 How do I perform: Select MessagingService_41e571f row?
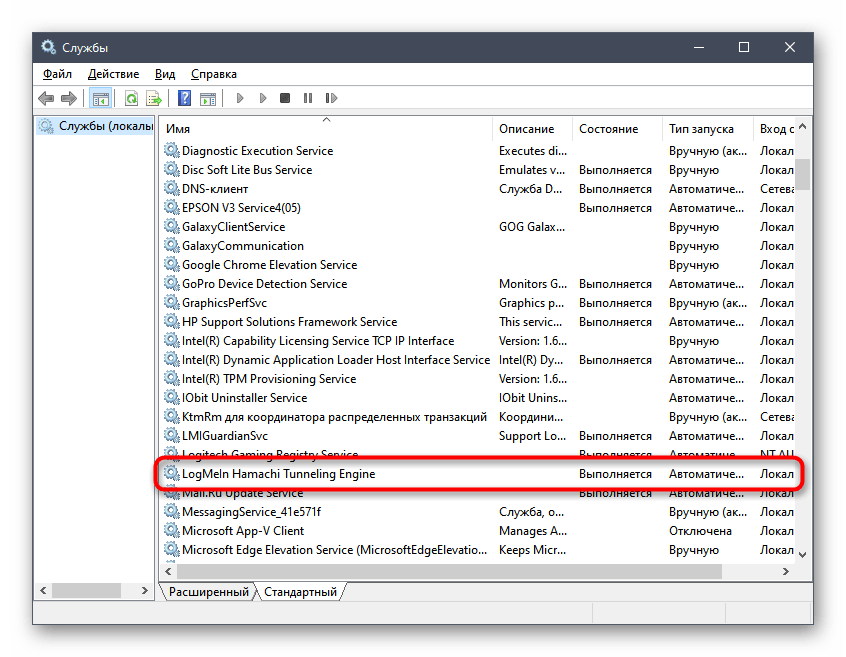pos(478,511)
